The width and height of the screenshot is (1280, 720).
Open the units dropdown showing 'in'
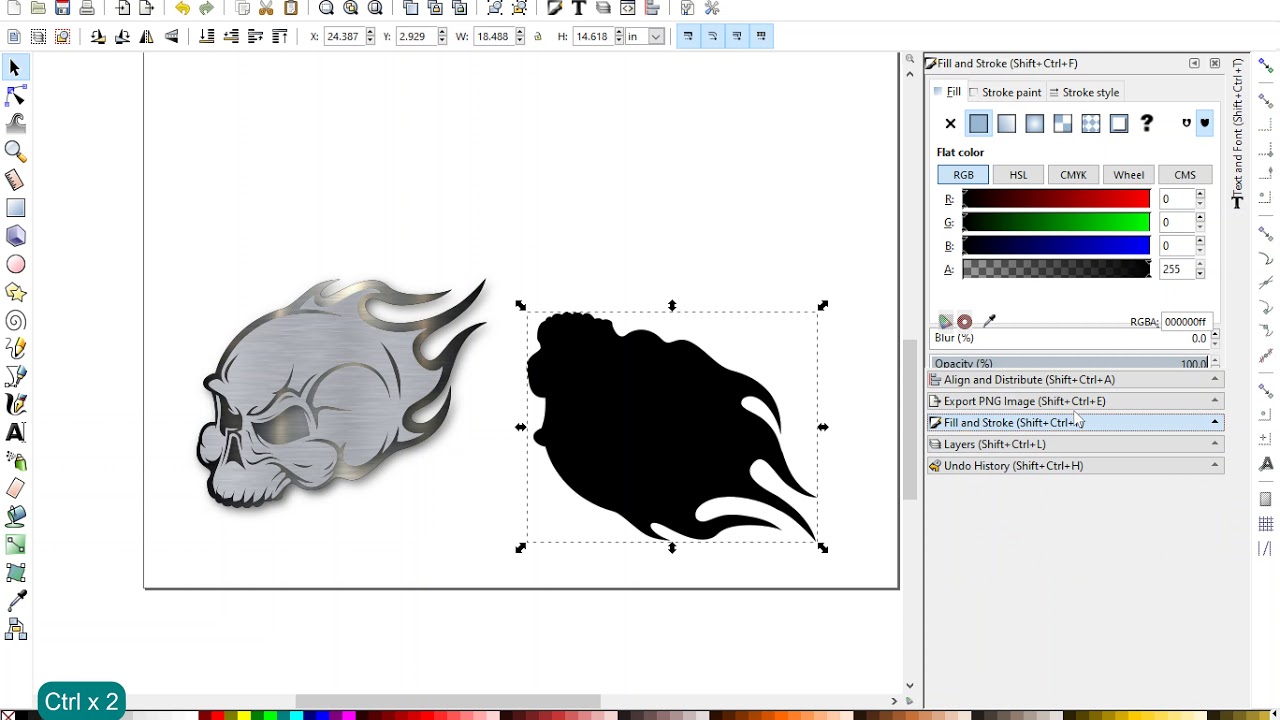(x=645, y=37)
